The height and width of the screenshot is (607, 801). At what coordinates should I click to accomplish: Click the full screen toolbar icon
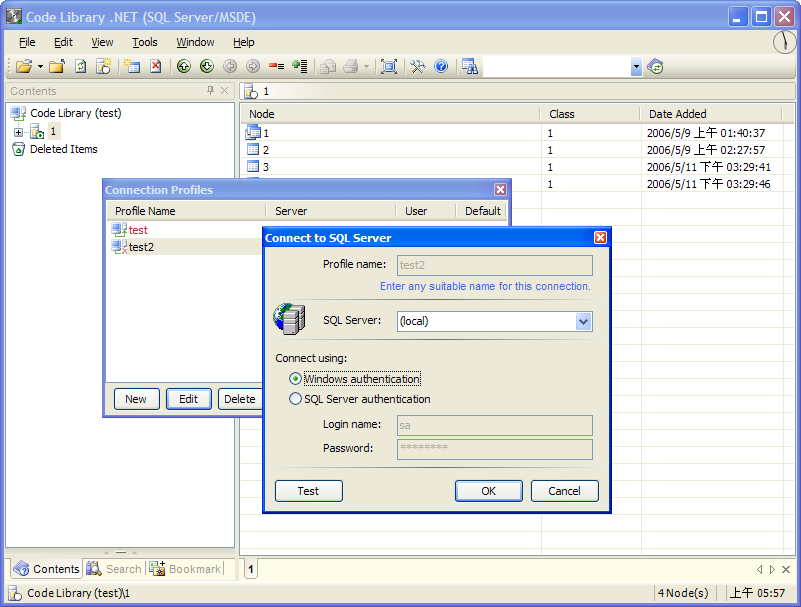pyautogui.click(x=389, y=66)
